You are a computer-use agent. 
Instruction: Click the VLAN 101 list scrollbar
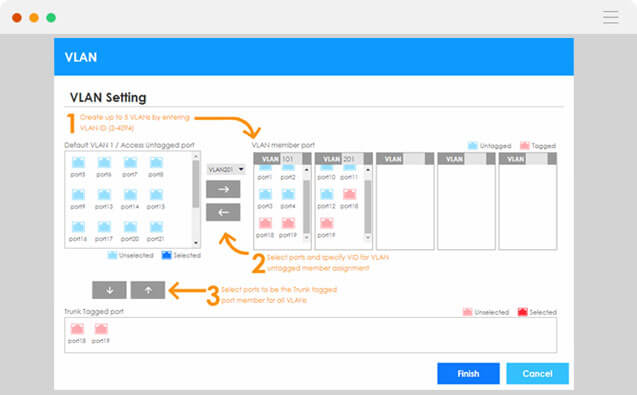point(307,207)
